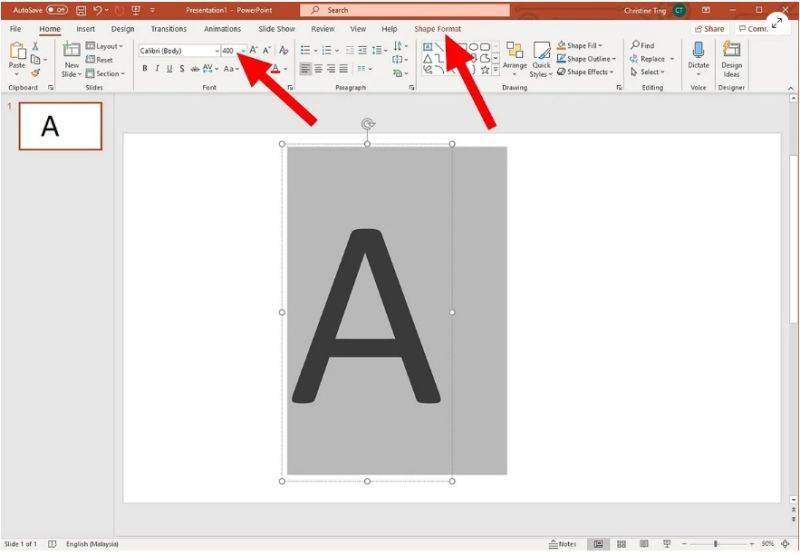Click the New Slide icon
The height and width of the screenshot is (555, 800).
(71, 50)
